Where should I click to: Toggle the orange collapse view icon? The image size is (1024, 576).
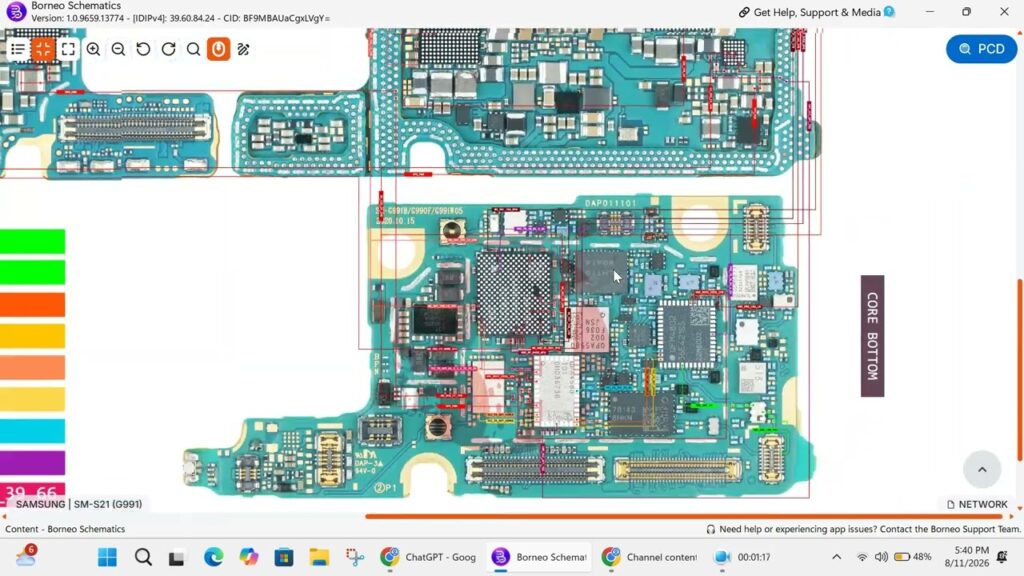42,49
